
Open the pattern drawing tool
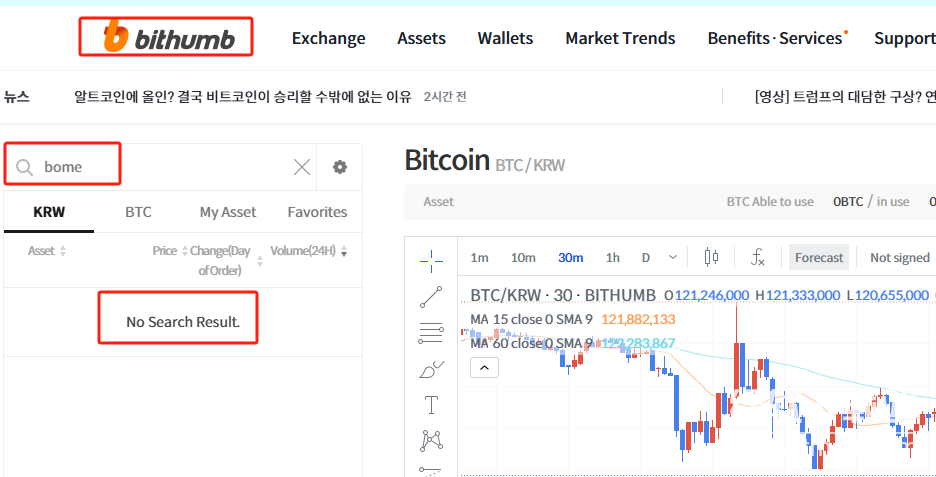[x=431, y=441]
